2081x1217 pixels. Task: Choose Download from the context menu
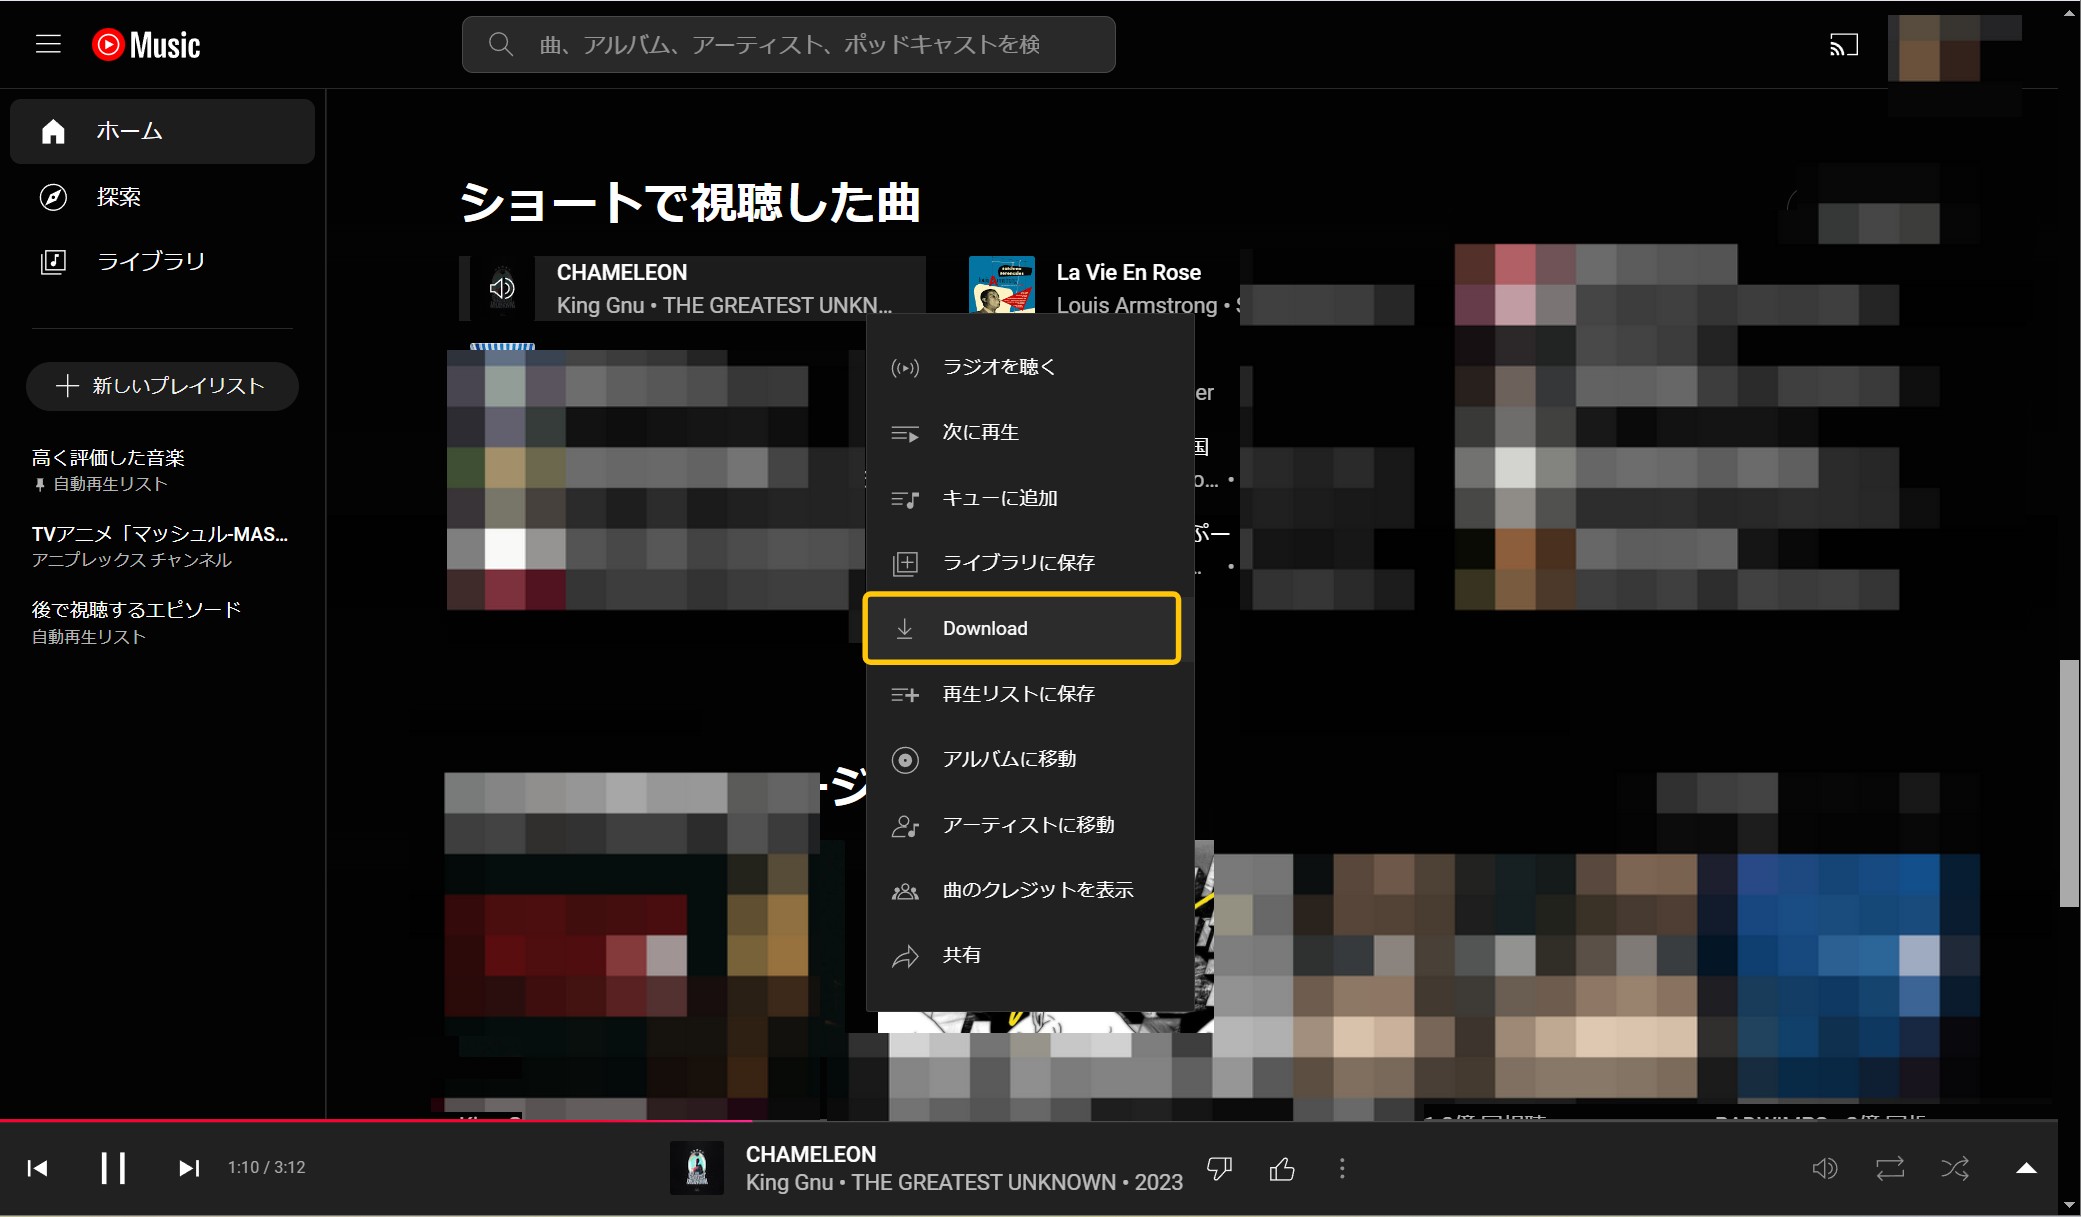coord(1022,628)
